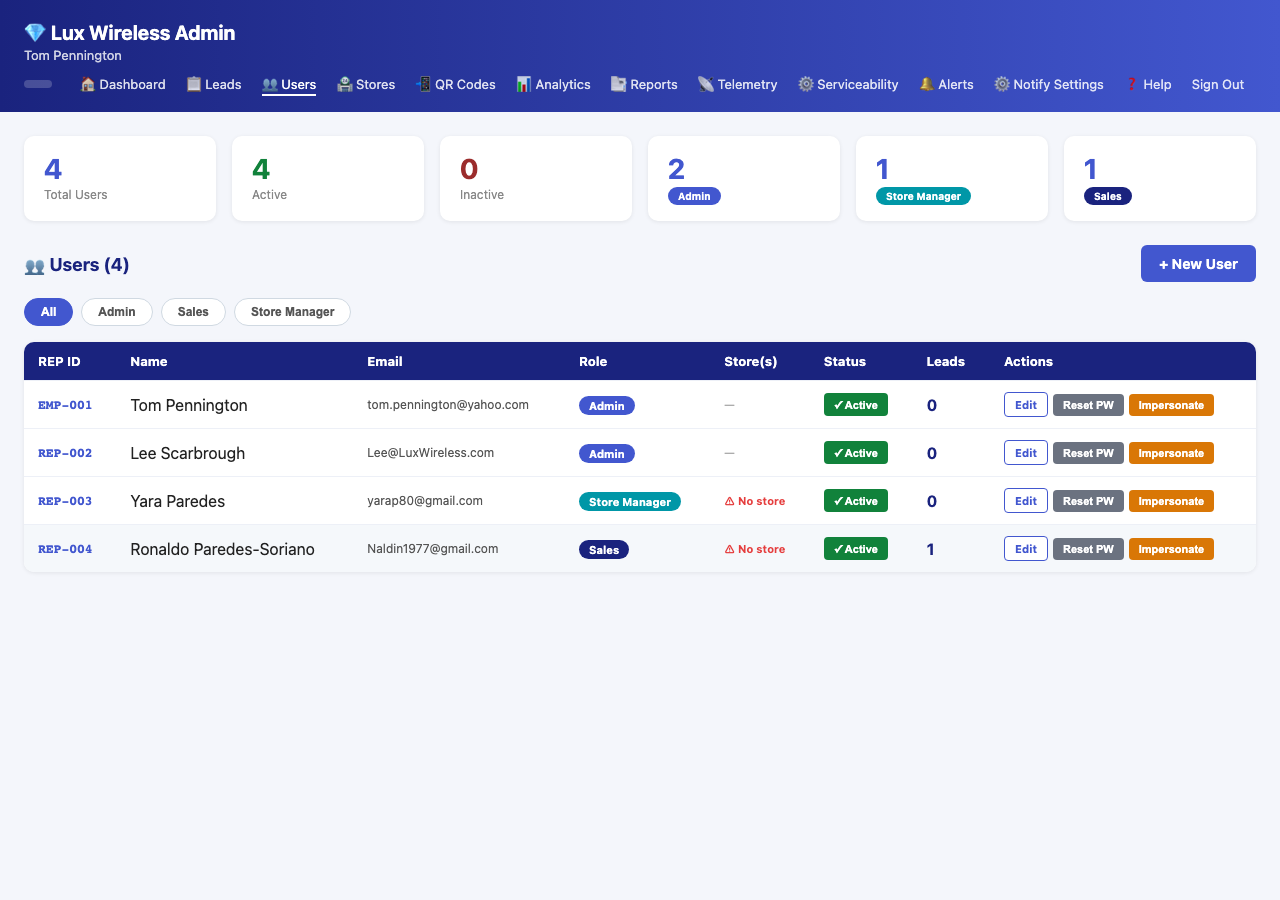Edit Yara Paredes's user record
This screenshot has width=1280, height=900.
click(1026, 501)
